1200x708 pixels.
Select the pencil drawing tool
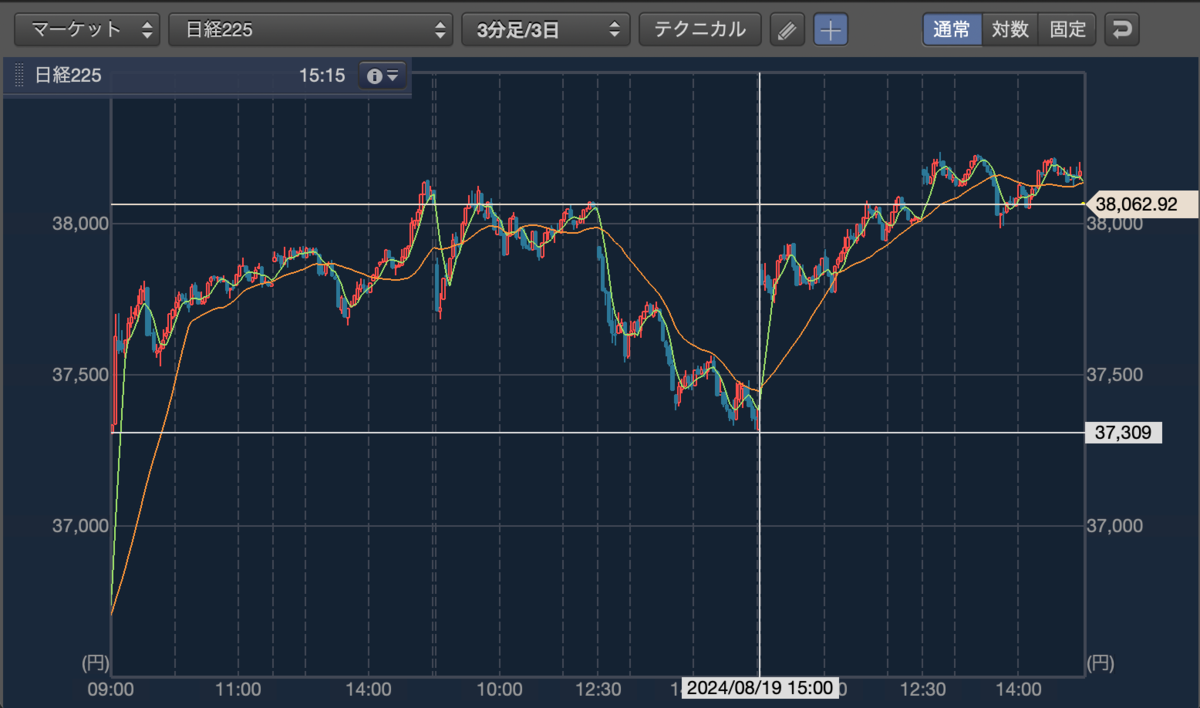point(788,30)
